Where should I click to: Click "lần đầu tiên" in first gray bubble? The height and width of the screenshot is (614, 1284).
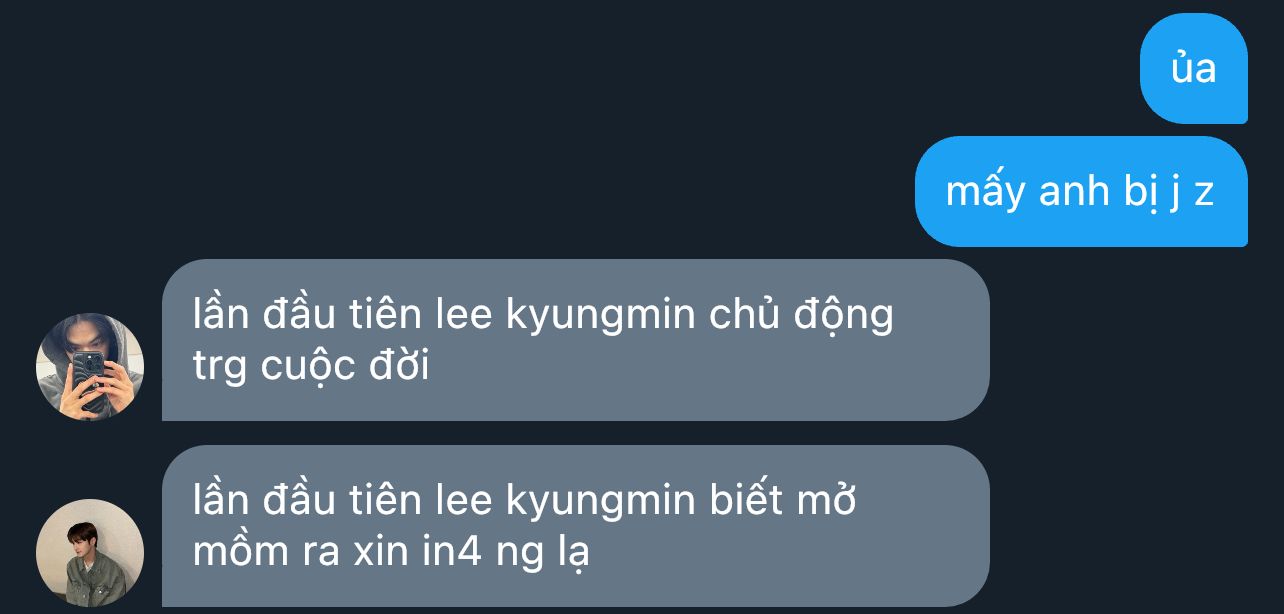point(309,315)
